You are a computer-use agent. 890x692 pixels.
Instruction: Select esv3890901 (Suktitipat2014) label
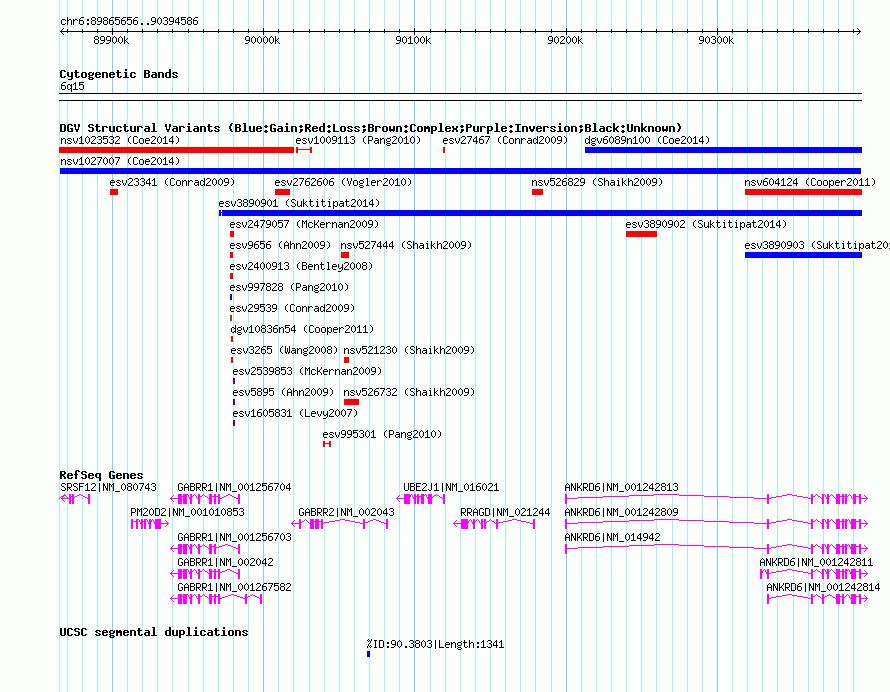tap(299, 203)
